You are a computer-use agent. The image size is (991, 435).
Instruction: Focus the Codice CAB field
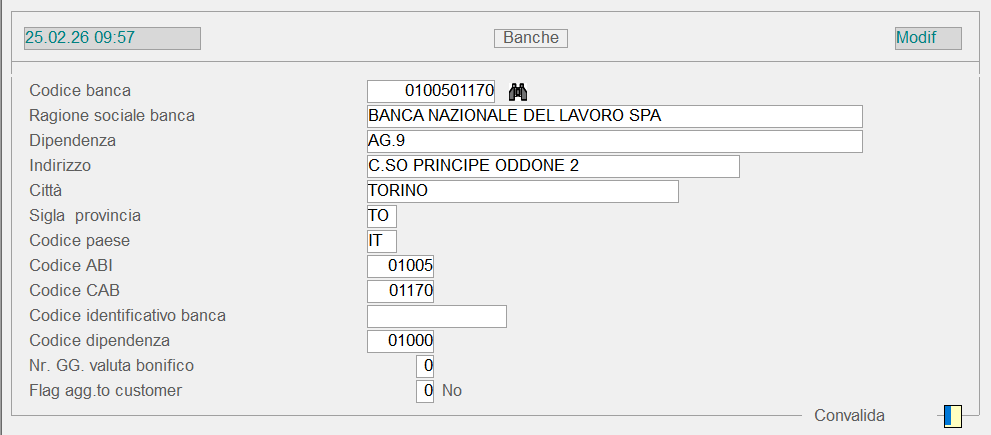click(401, 291)
